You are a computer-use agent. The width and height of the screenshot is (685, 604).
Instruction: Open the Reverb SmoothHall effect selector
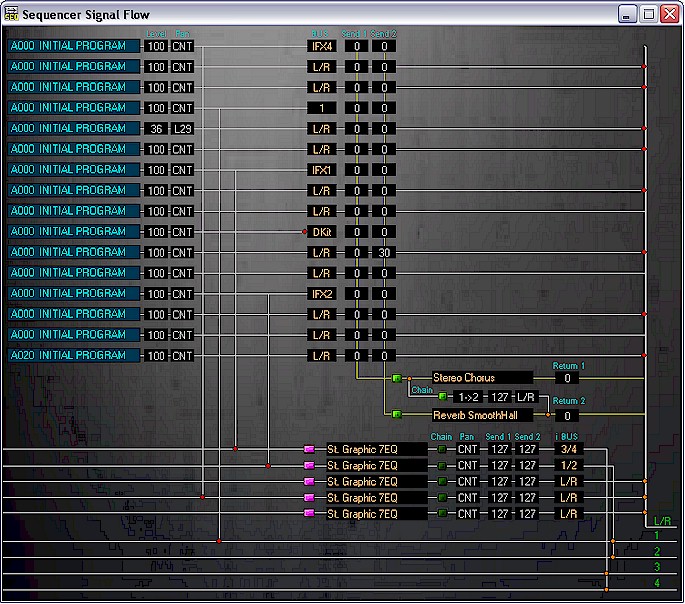click(x=482, y=415)
